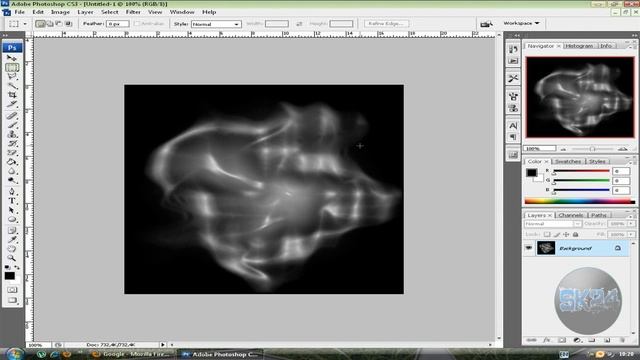Open Paragraph panel icon in dock

pos(513,137)
